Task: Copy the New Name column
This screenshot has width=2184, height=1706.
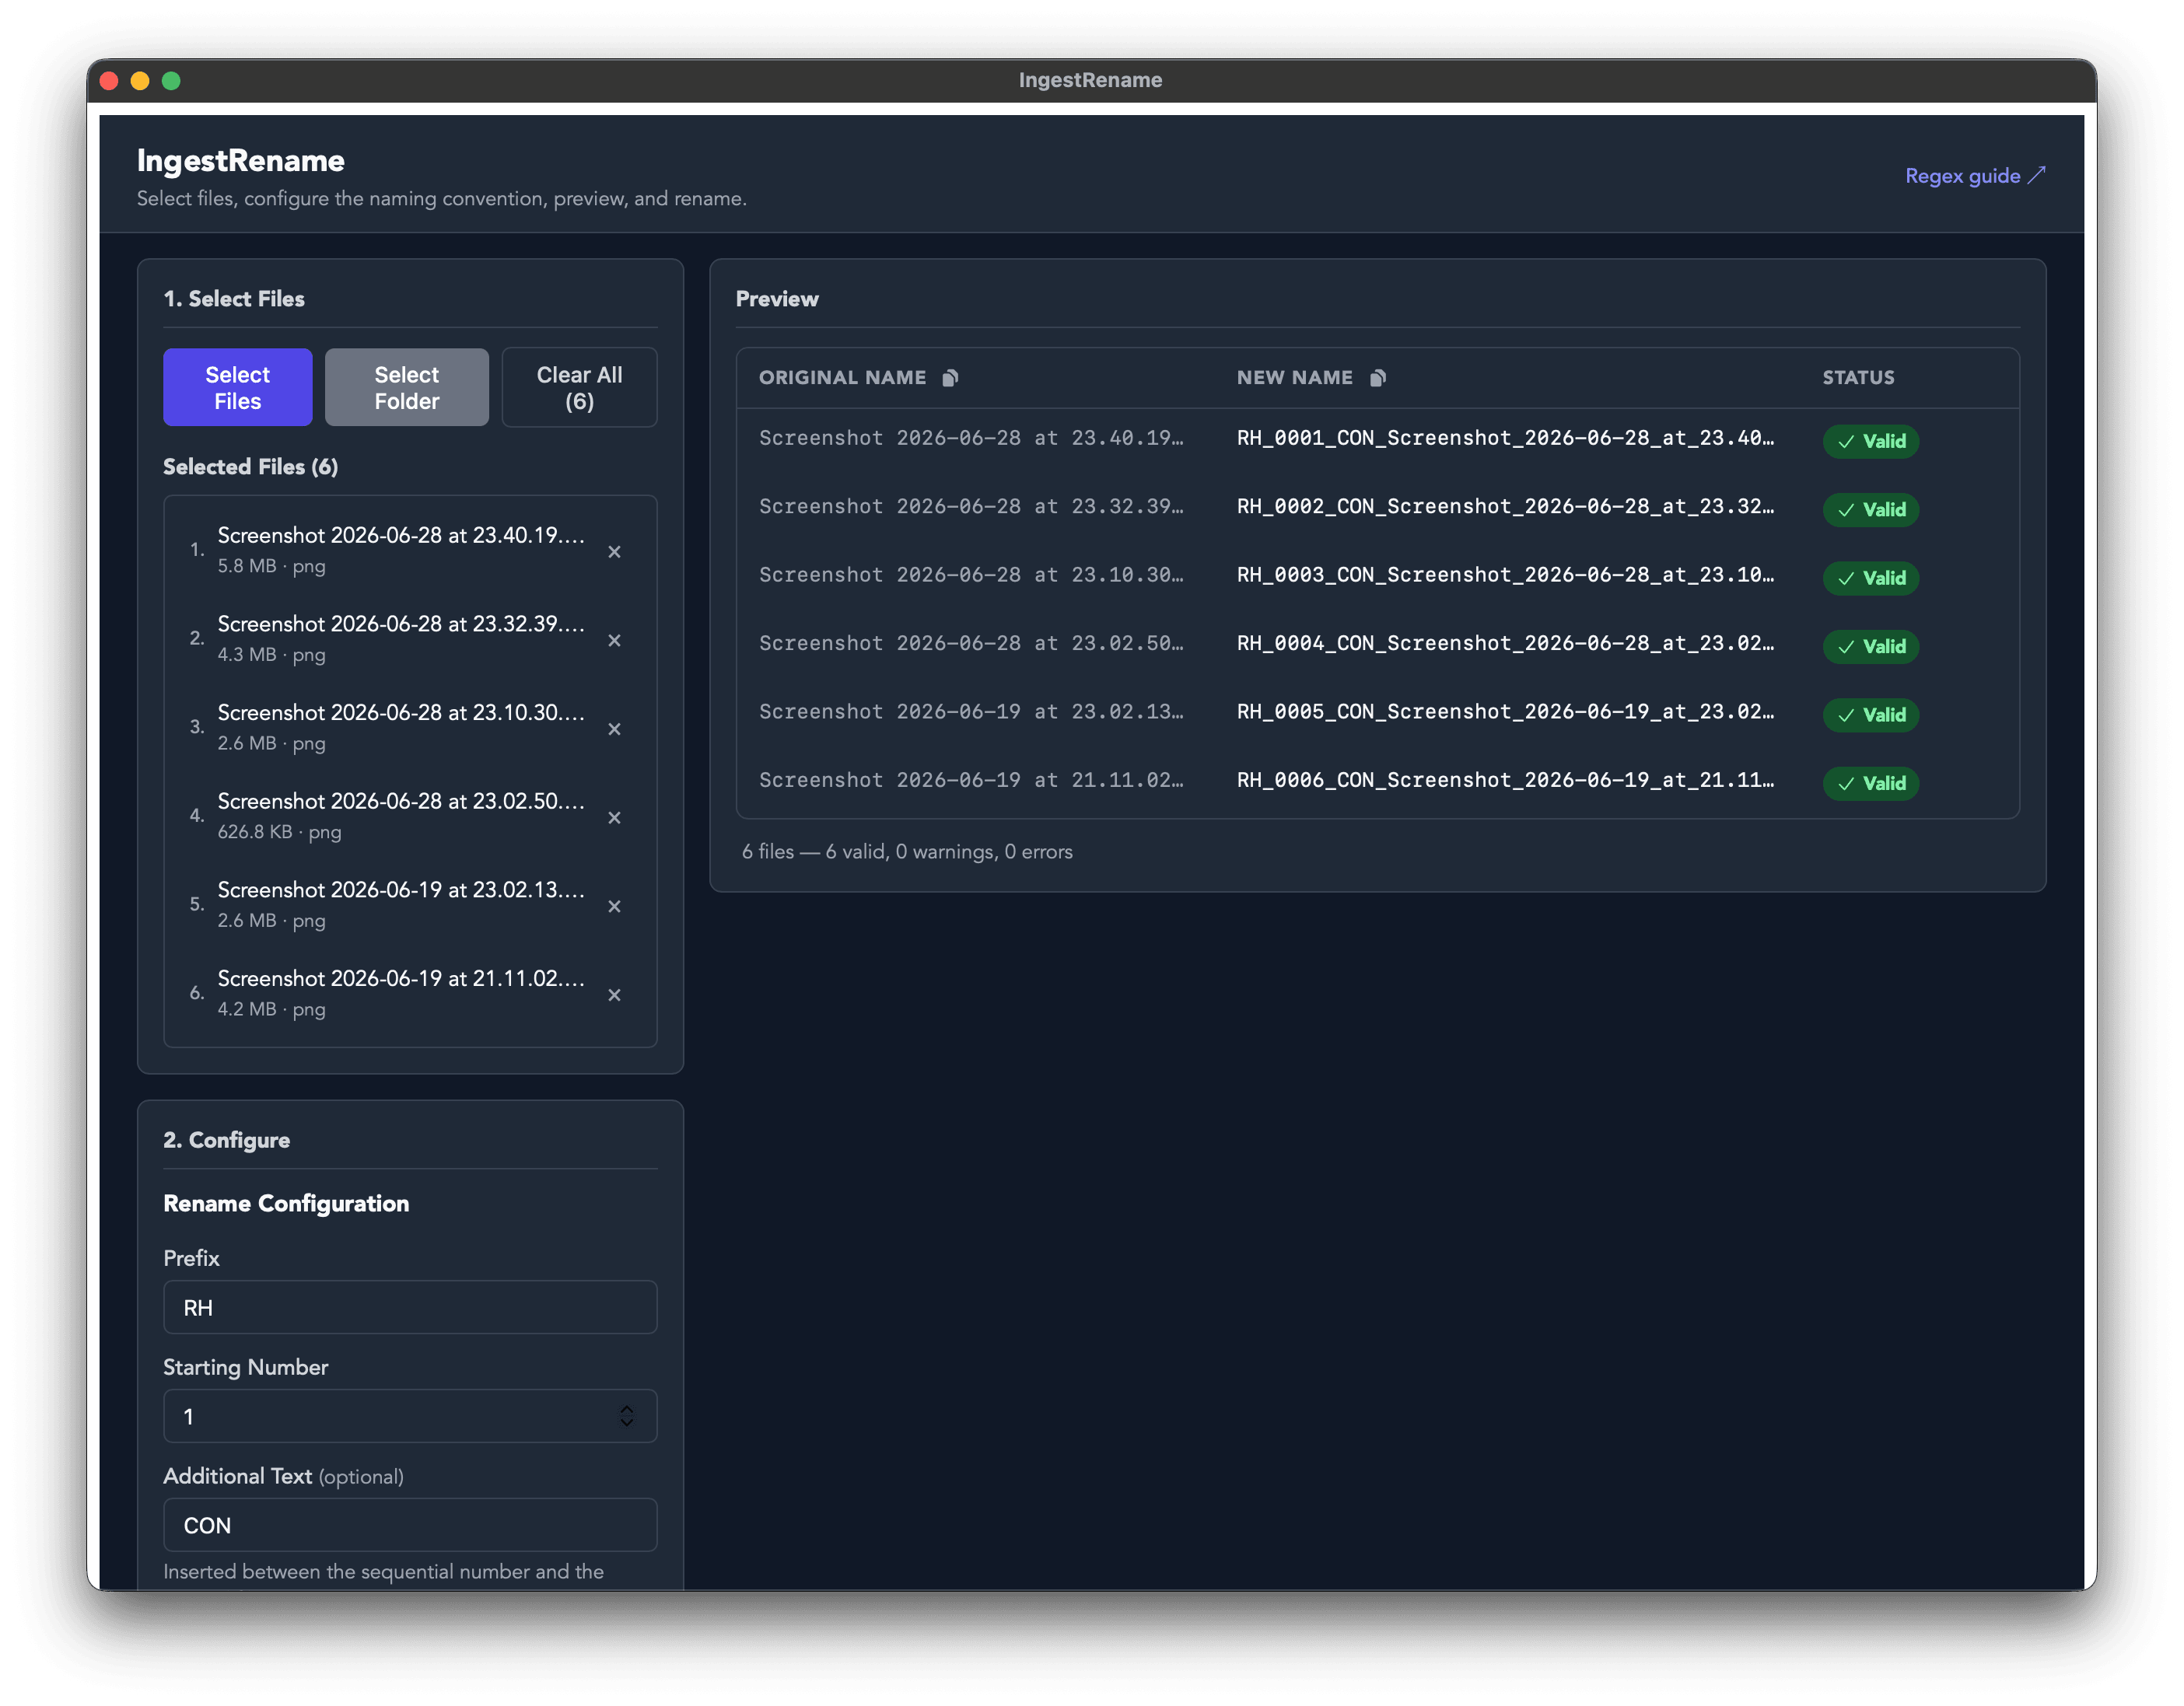Action: tap(1377, 377)
